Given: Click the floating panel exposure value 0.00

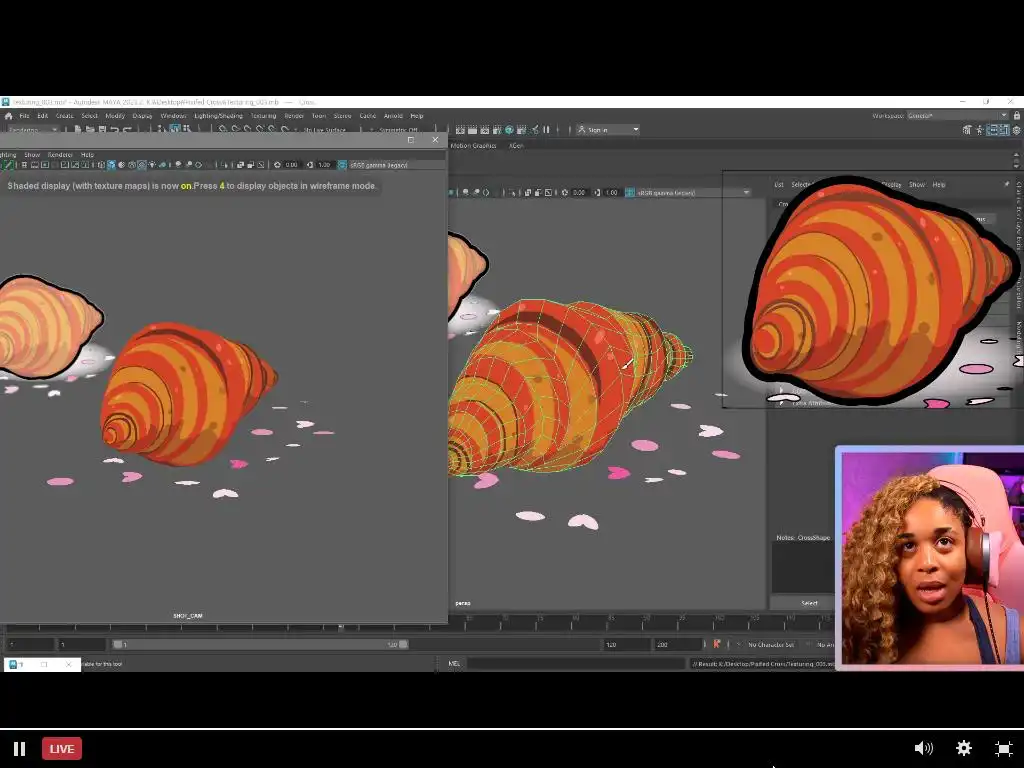Looking at the screenshot, I should 292,165.
